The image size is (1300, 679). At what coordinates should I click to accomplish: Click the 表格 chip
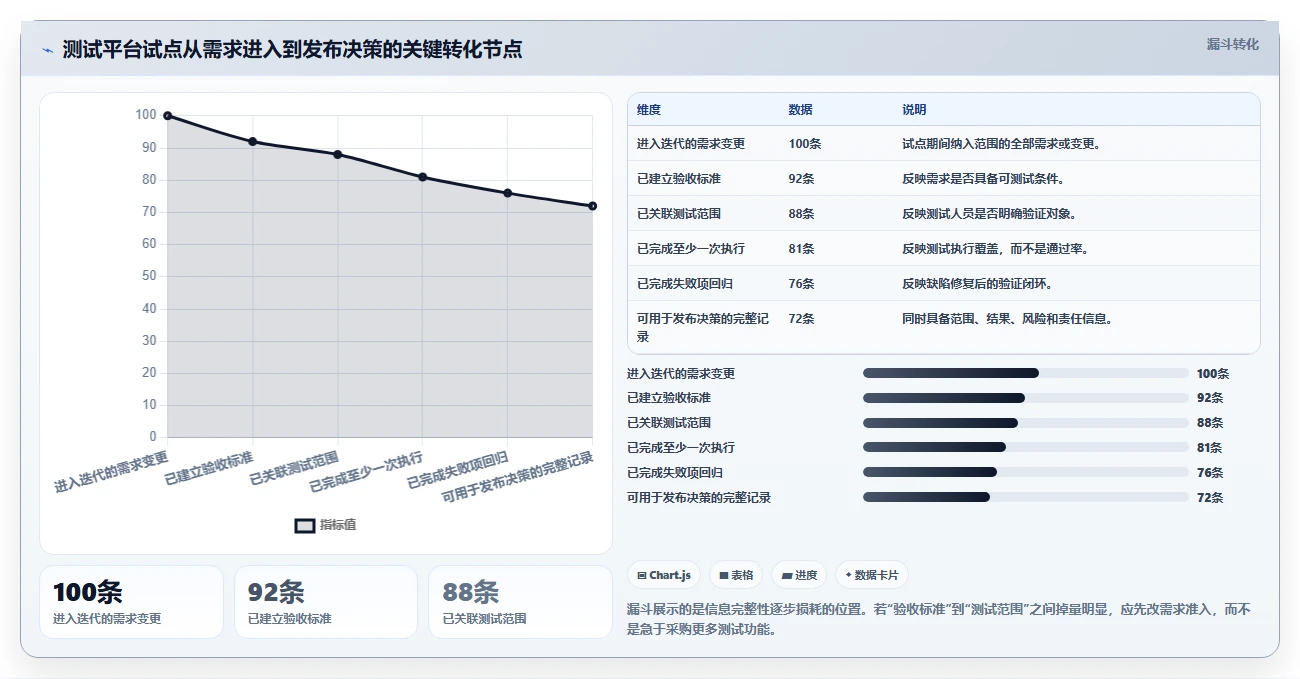click(x=736, y=575)
